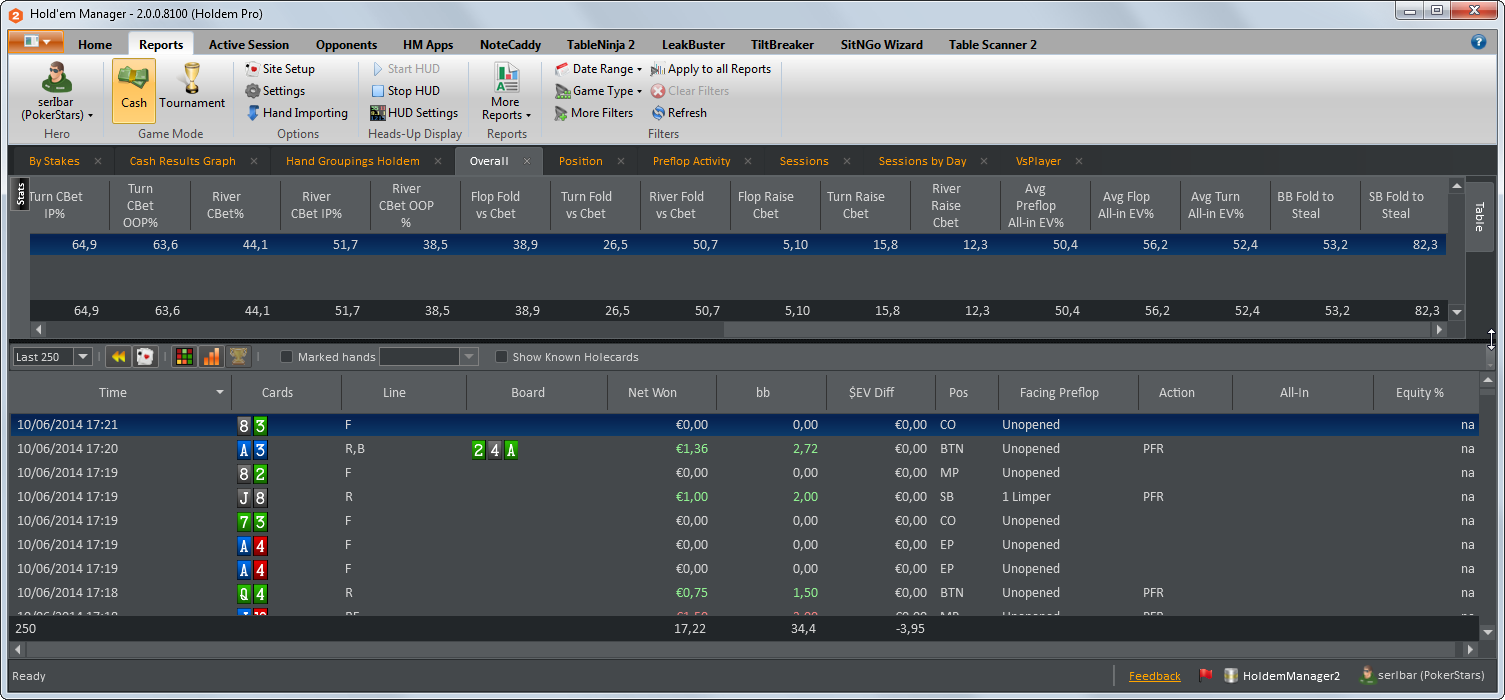Apply filters to all reports
Screen dimensions: 1505x700
pos(711,69)
